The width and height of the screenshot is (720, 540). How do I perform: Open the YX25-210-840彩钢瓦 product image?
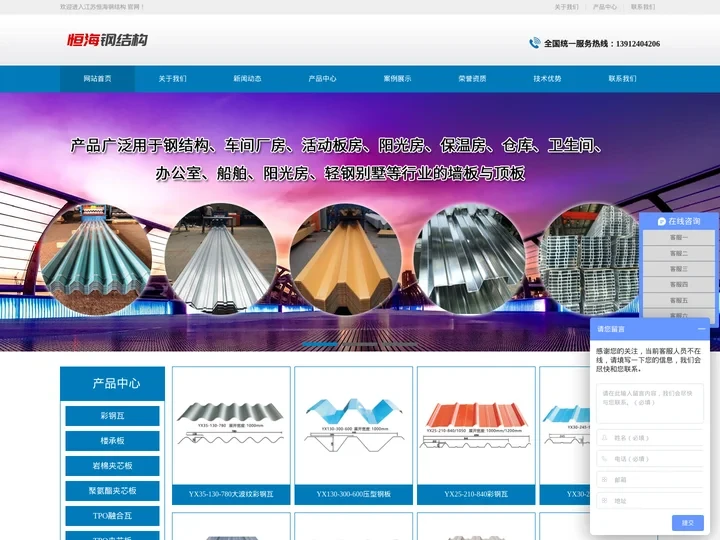[x=476, y=426]
